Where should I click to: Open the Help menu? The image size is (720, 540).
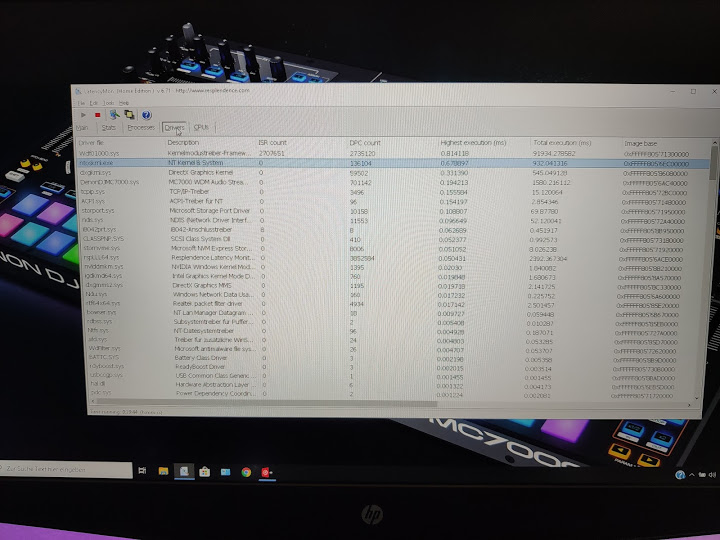point(124,103)
